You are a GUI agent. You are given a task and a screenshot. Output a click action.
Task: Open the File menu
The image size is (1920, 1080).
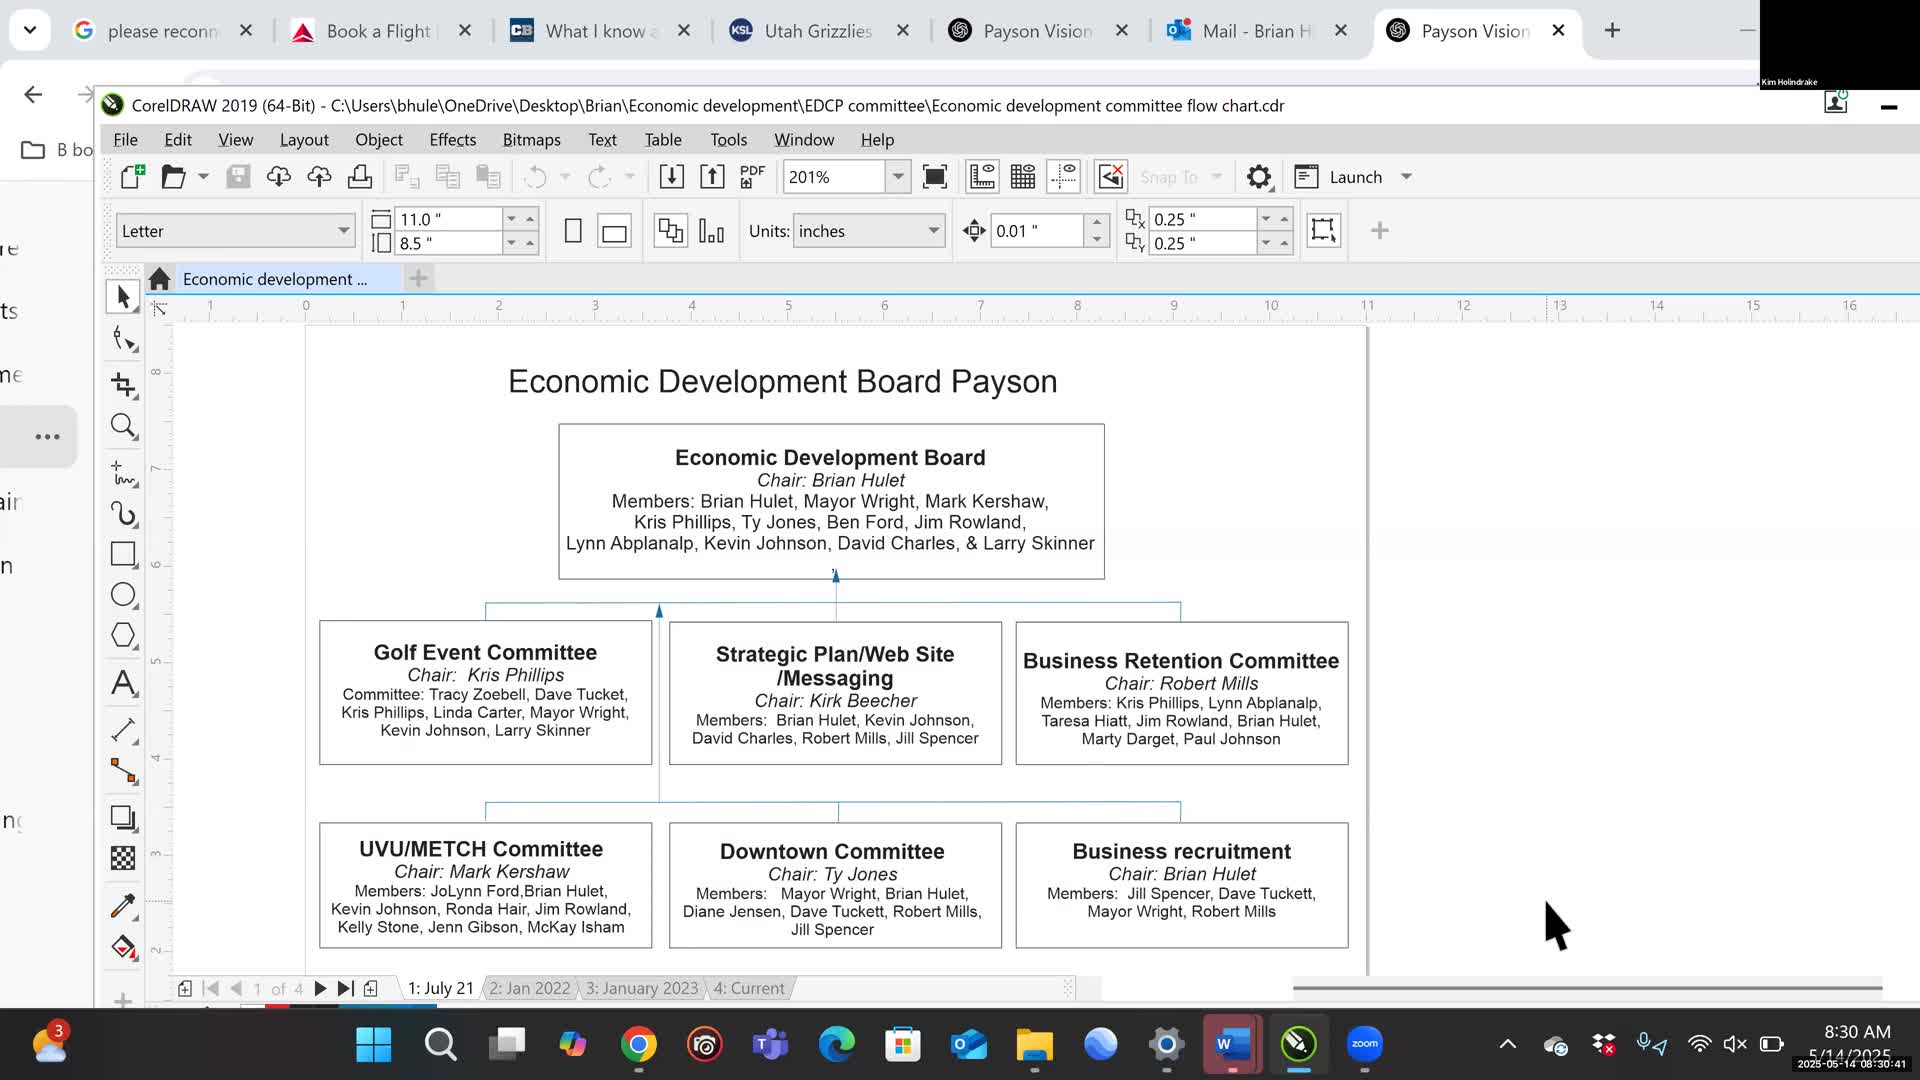(x=125, y=140)
